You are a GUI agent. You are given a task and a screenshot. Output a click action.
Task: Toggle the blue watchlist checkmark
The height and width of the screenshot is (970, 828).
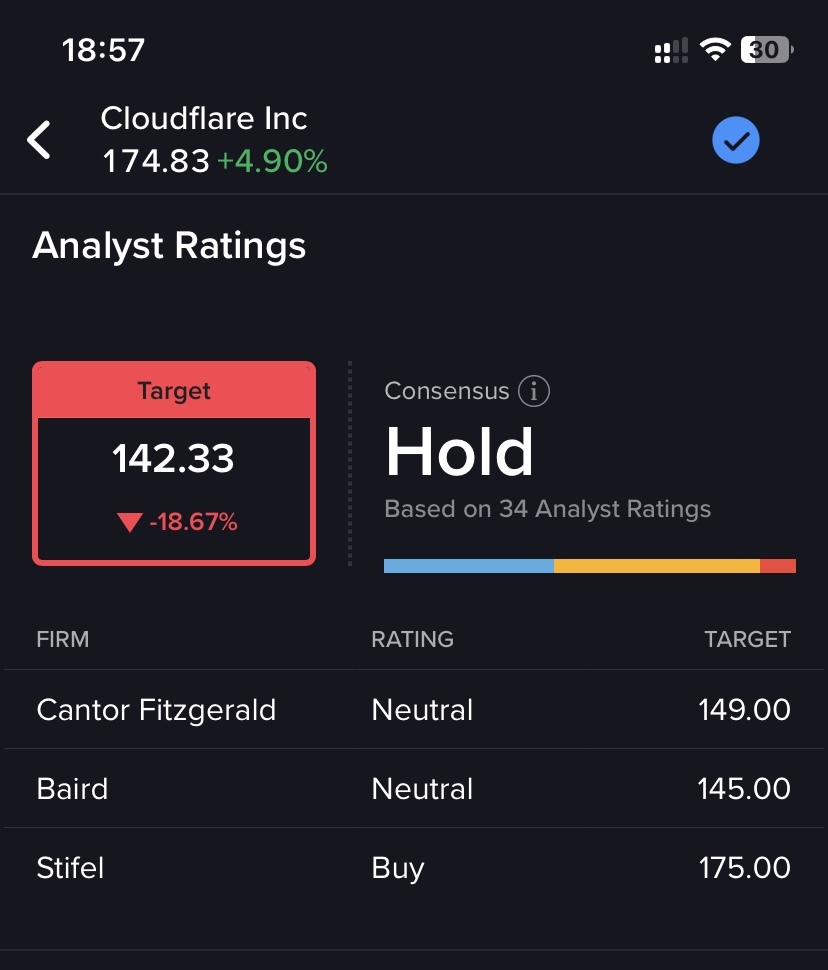tap(736, 141)
